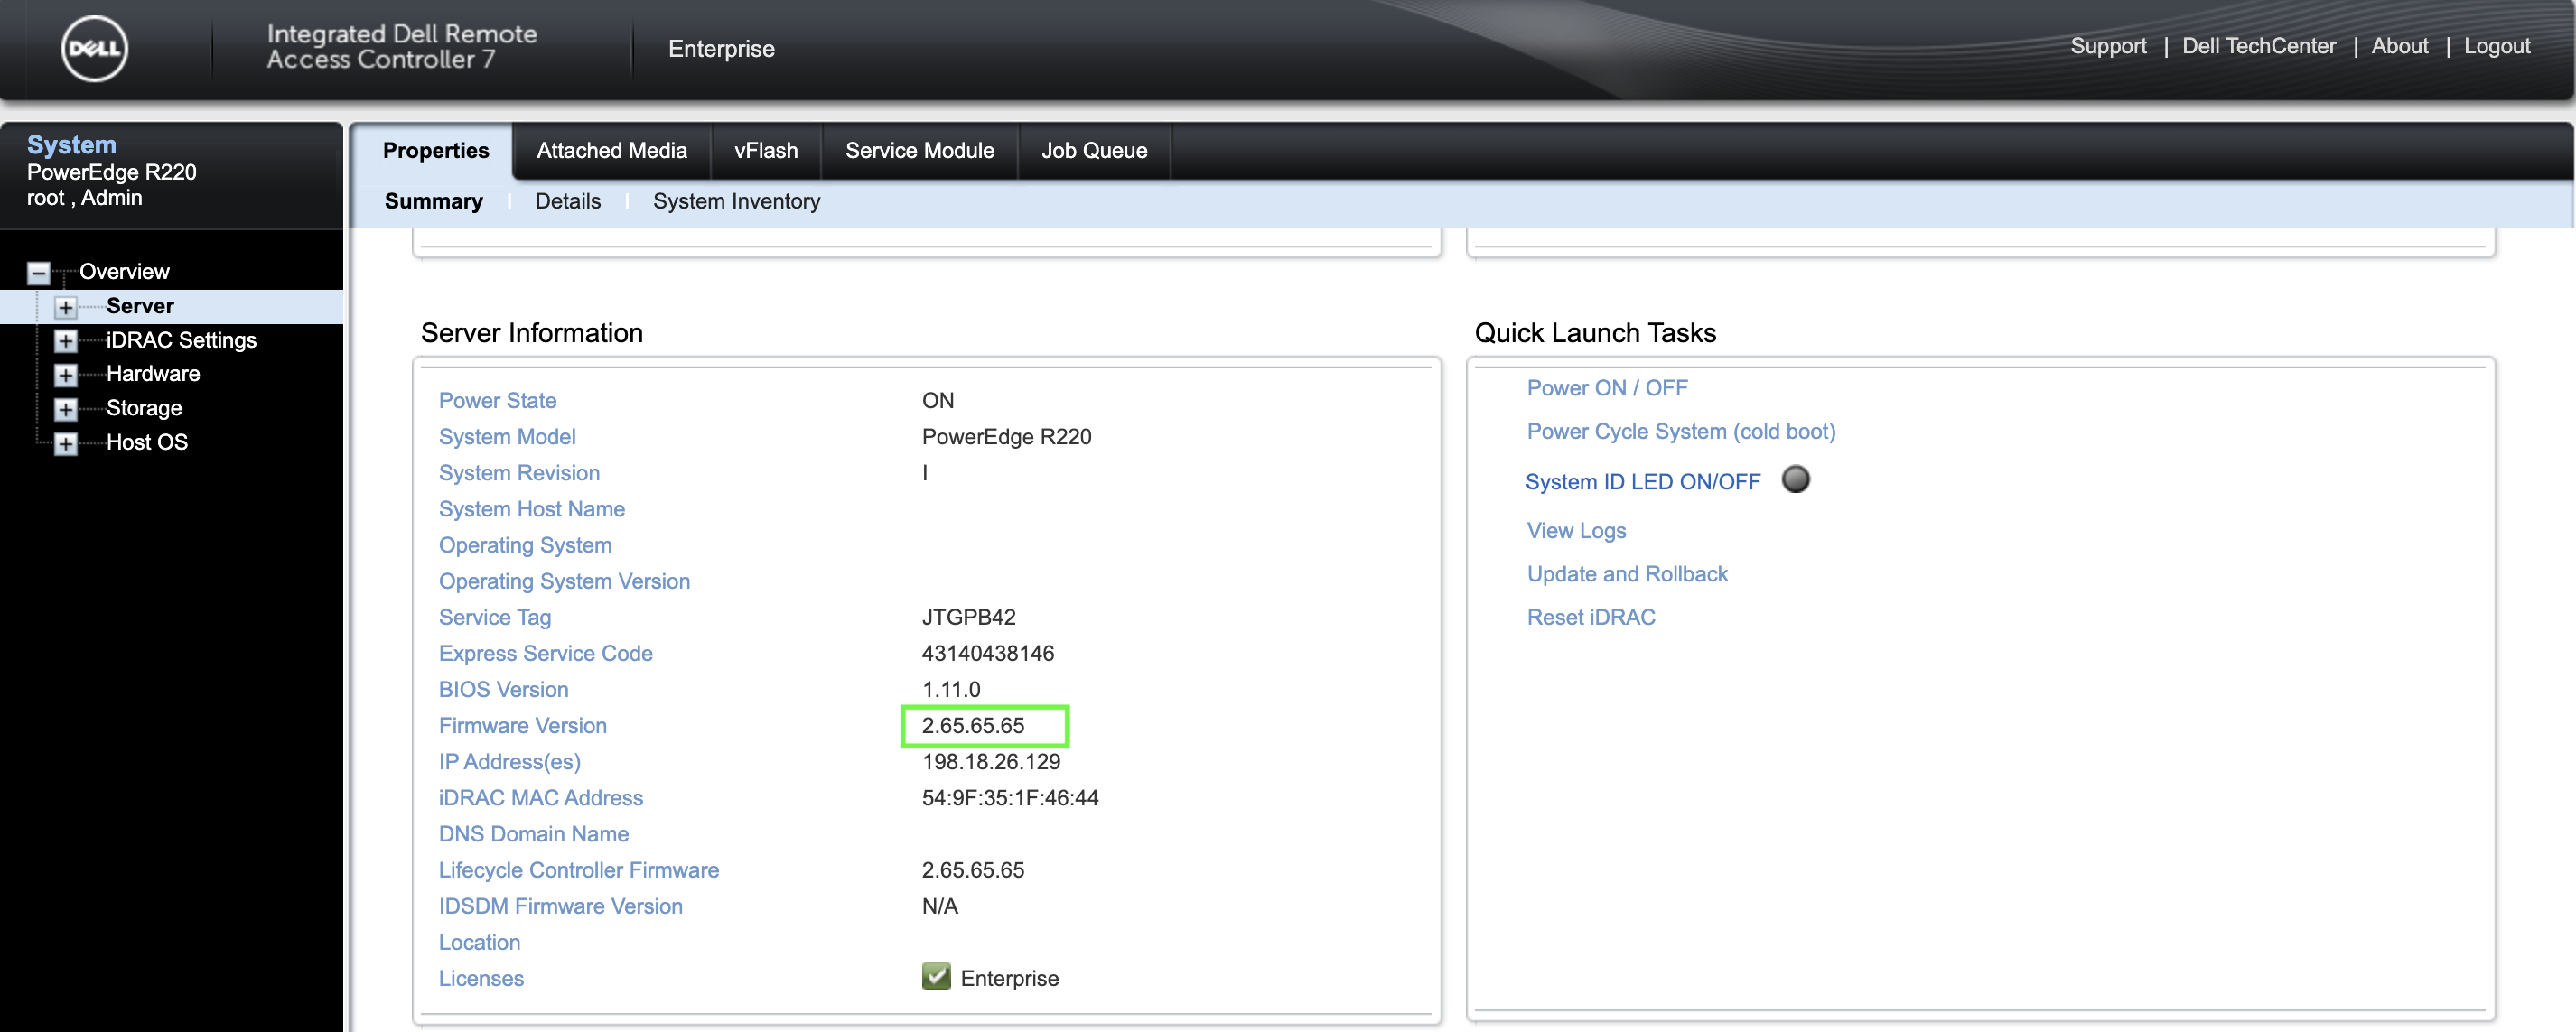The width and height of the screenshot is (2576, 1032).
Task: Toggle the System ID LED indicator icon
Action: tap(1795, 480)
